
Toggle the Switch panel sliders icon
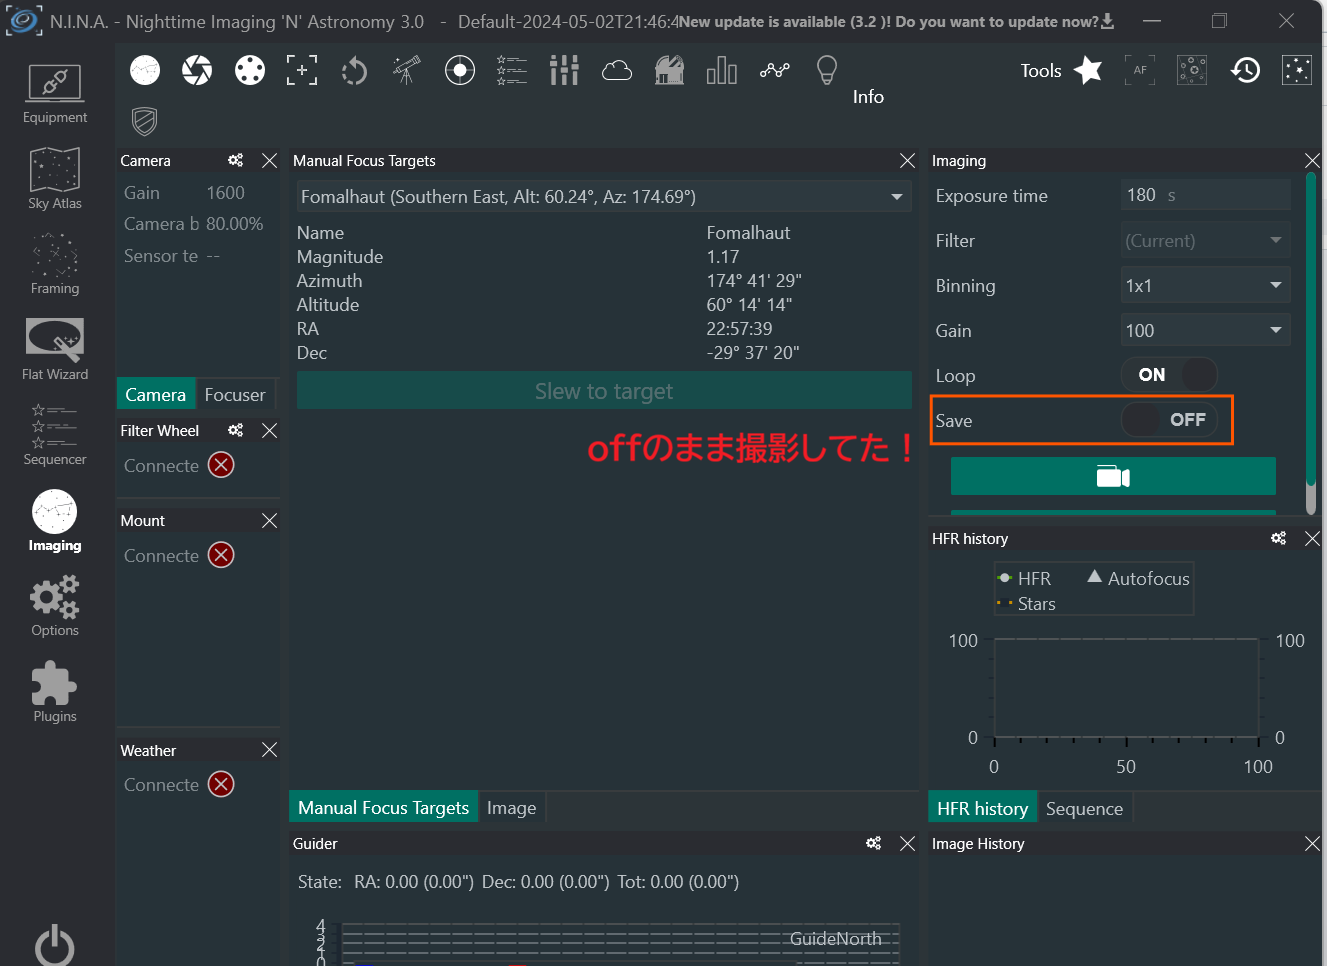pos(564,70)
